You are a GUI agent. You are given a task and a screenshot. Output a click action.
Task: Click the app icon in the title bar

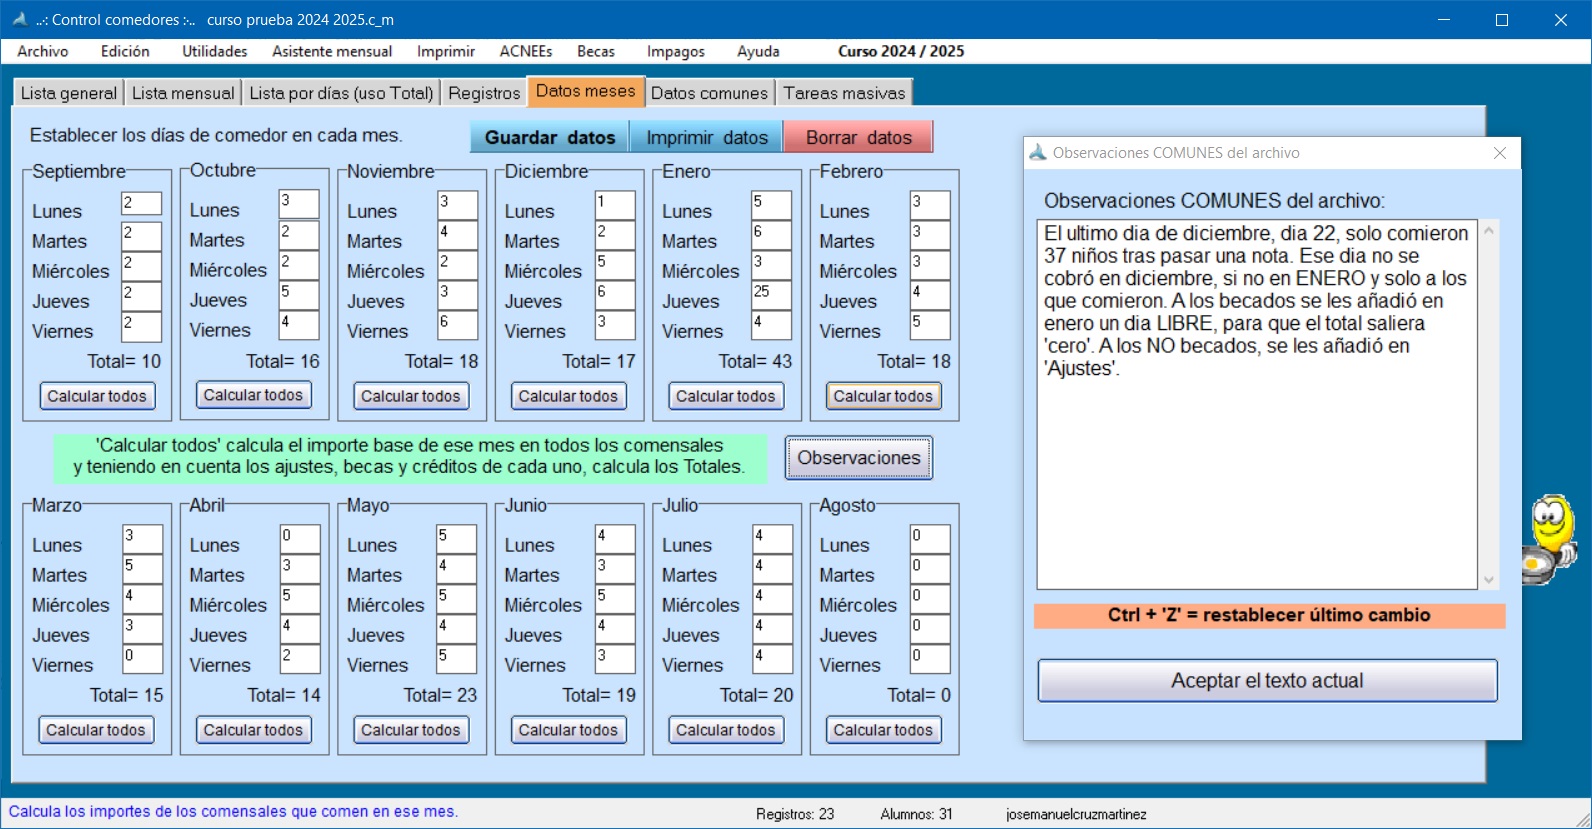click(18, 19)
